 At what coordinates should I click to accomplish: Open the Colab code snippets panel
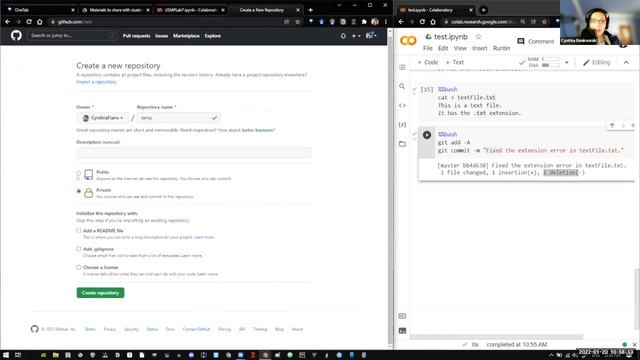pyautogui.click(x=402, y=105)
